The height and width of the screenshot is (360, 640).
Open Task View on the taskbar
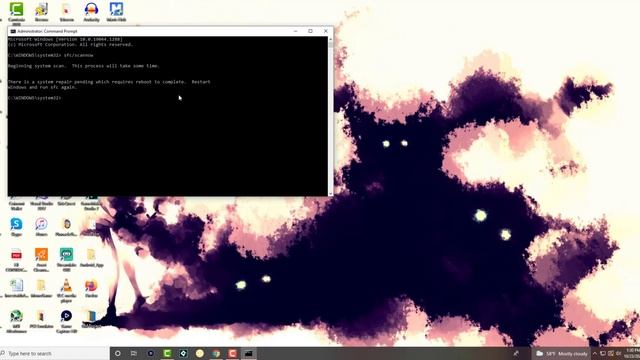pyautogui.click(x=133, y=353)
